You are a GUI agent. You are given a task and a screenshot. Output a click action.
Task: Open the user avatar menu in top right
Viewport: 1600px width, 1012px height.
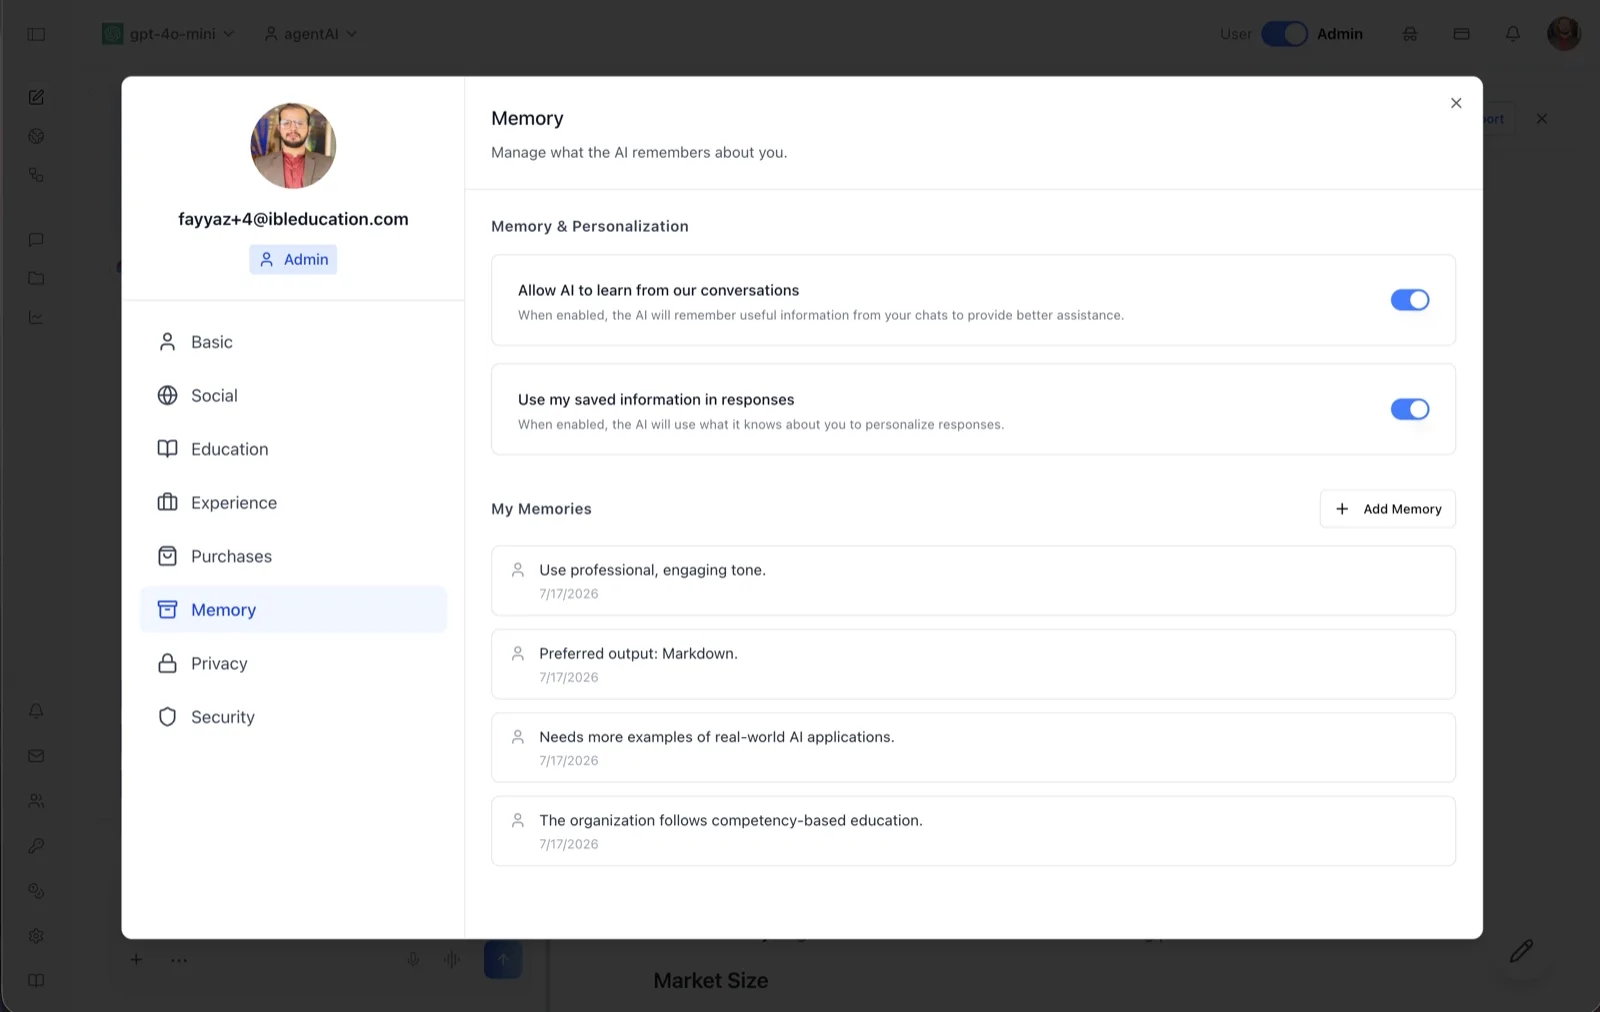[x=1563, y=33]
